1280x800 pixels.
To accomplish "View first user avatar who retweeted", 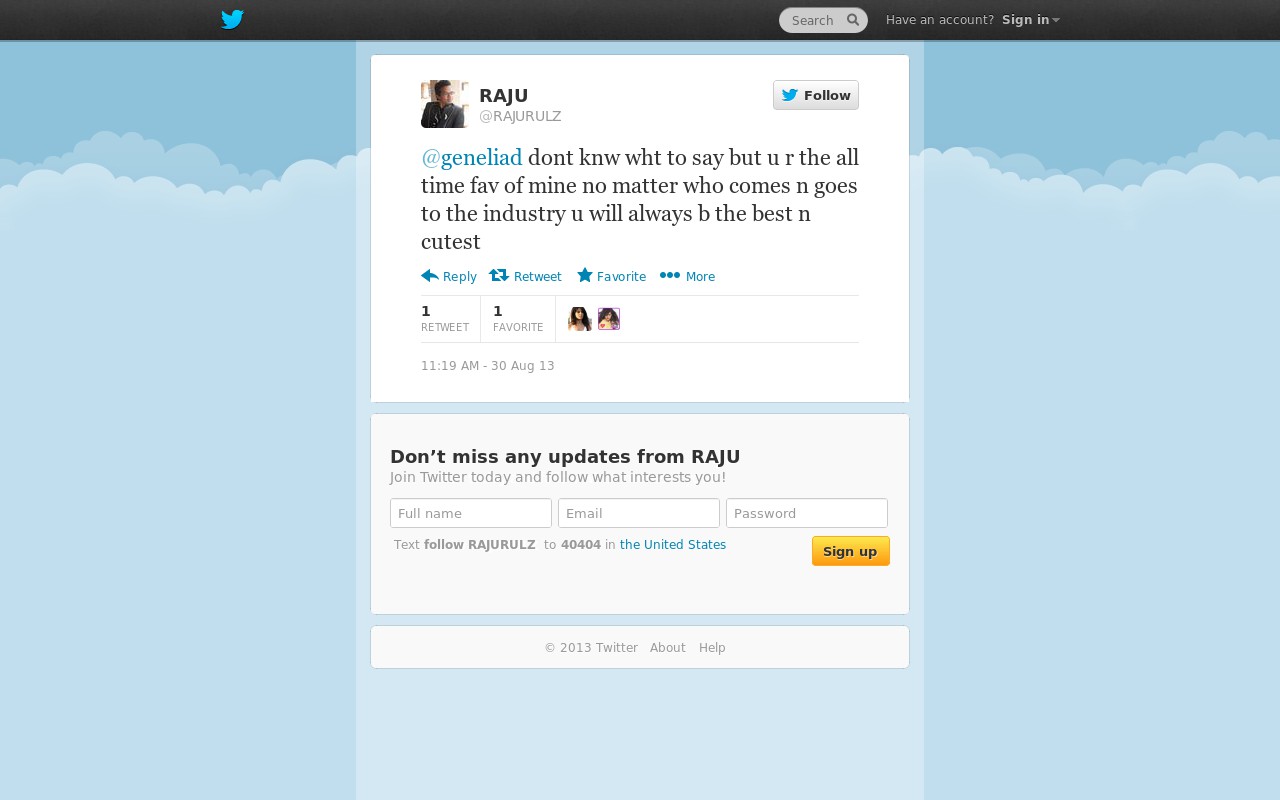I will 580,319.
